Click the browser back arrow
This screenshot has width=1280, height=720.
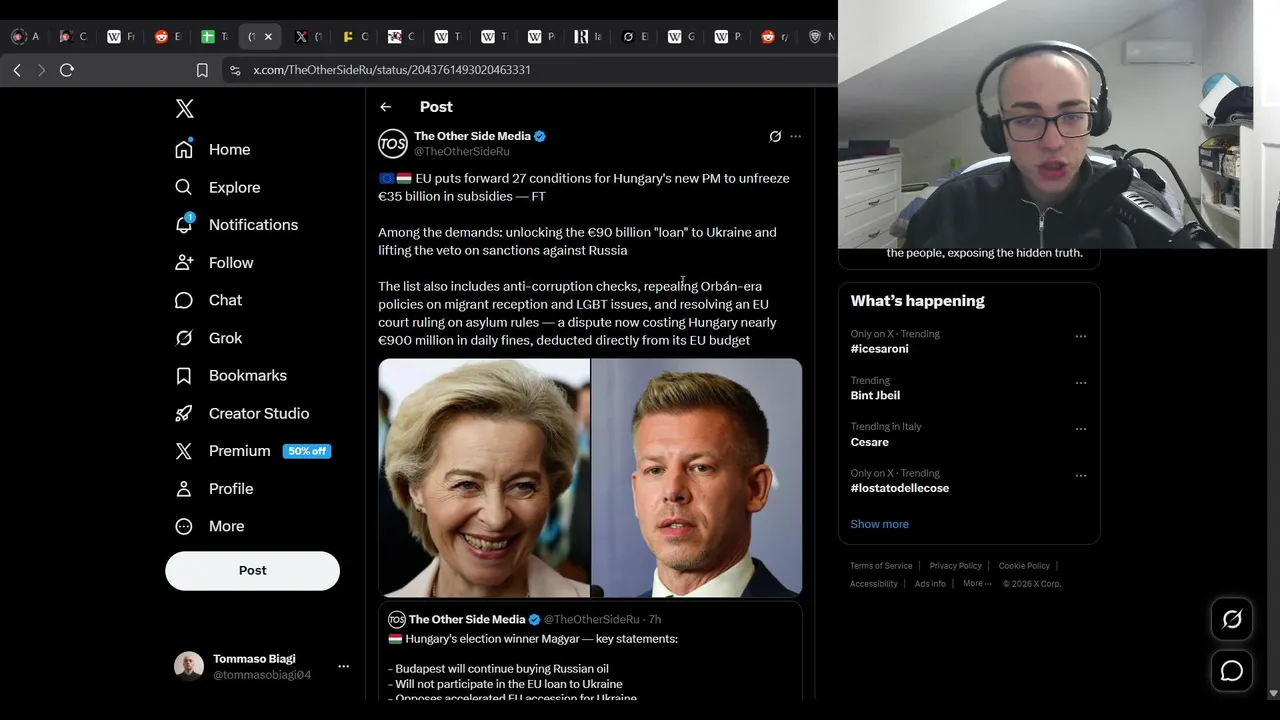[x=17, y=70]
